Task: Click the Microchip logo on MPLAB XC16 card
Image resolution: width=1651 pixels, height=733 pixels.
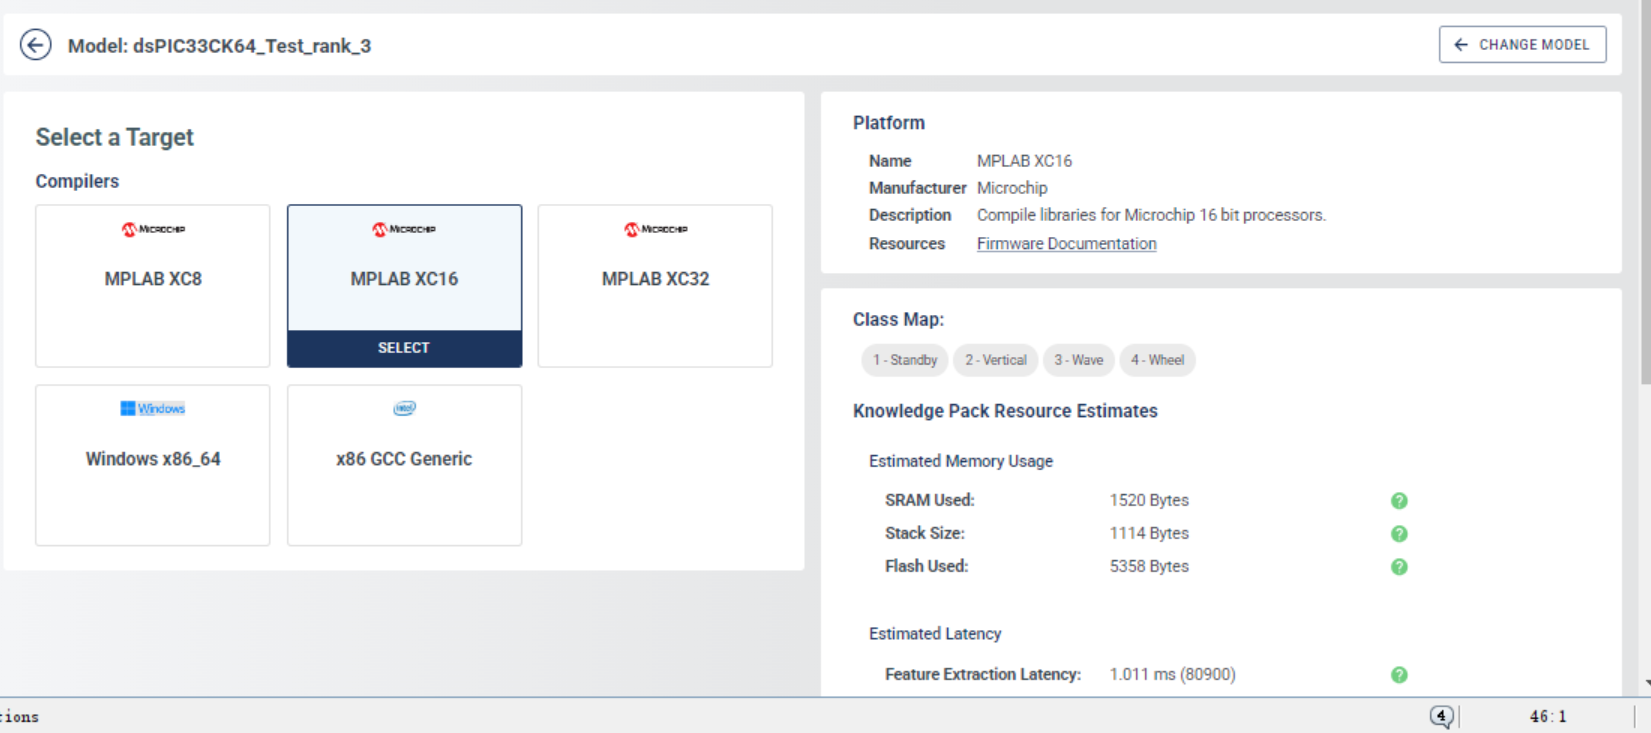Action: [404, 229]
